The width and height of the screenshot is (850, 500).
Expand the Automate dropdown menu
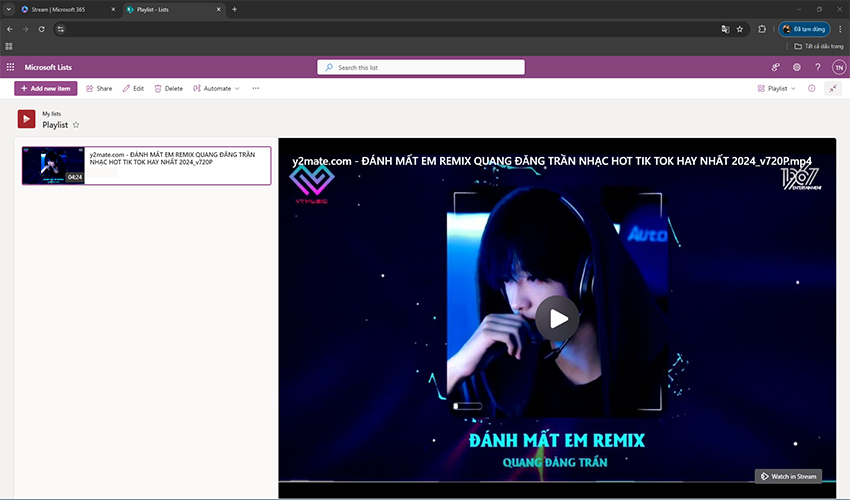216,88
